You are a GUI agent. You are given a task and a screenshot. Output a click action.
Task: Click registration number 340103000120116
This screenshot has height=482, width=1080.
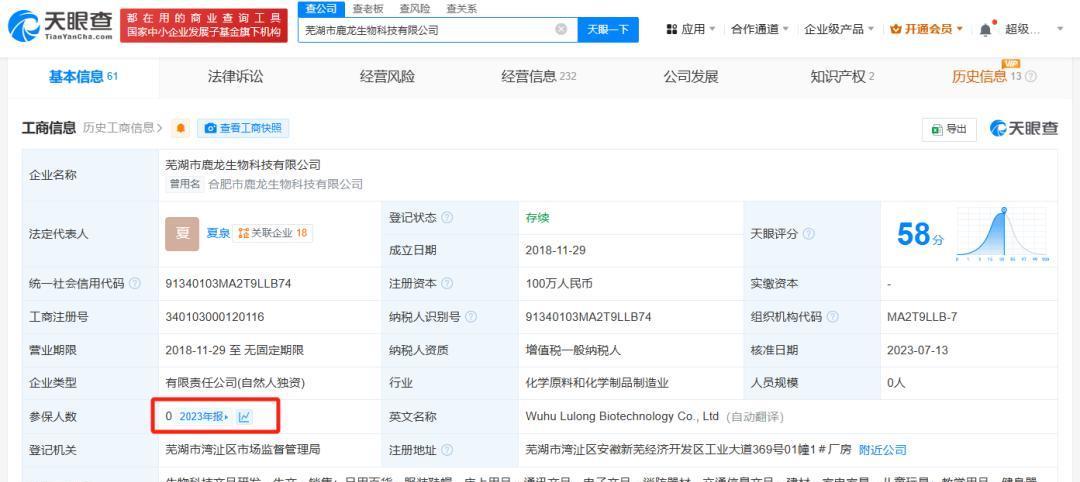coord(214,317)
